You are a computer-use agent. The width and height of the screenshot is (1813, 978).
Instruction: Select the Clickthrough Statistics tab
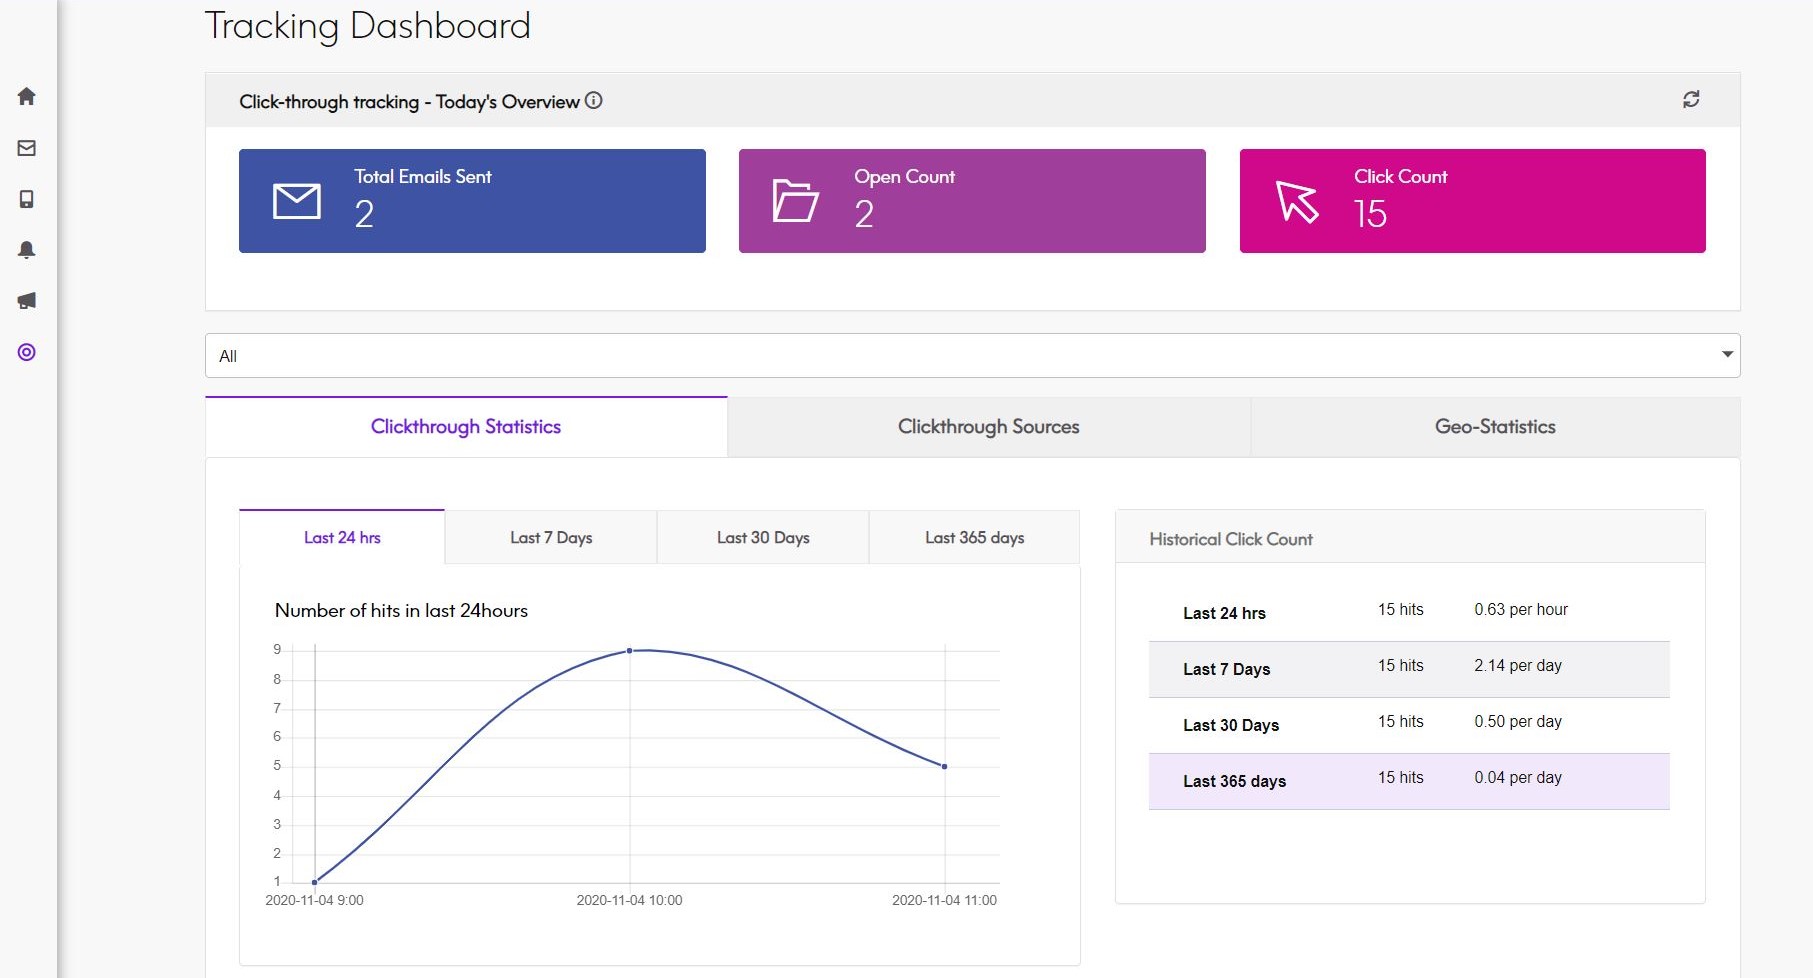466,427
